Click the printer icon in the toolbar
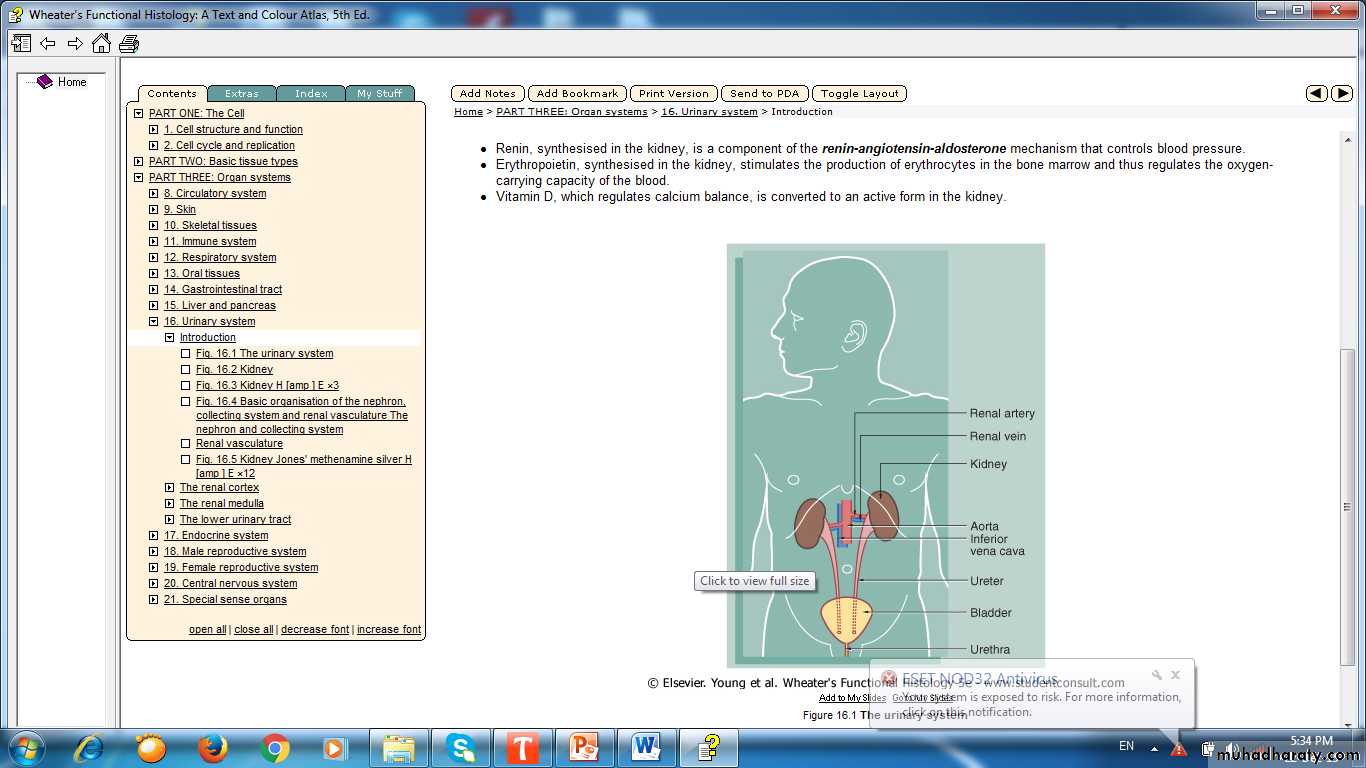Screen dimensions: 1366x768 [129, 43]
